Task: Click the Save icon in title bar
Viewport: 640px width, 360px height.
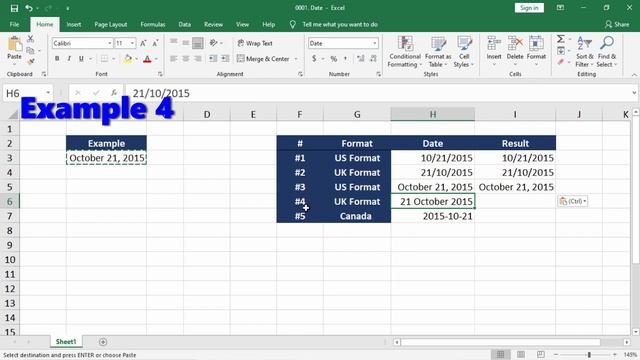Action: (14, 8)
